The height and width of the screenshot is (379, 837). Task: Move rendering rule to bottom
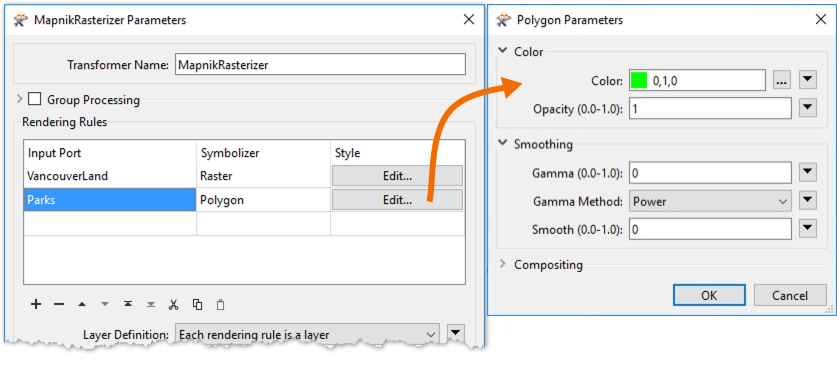pyautogui.click(x=151, y=304)
